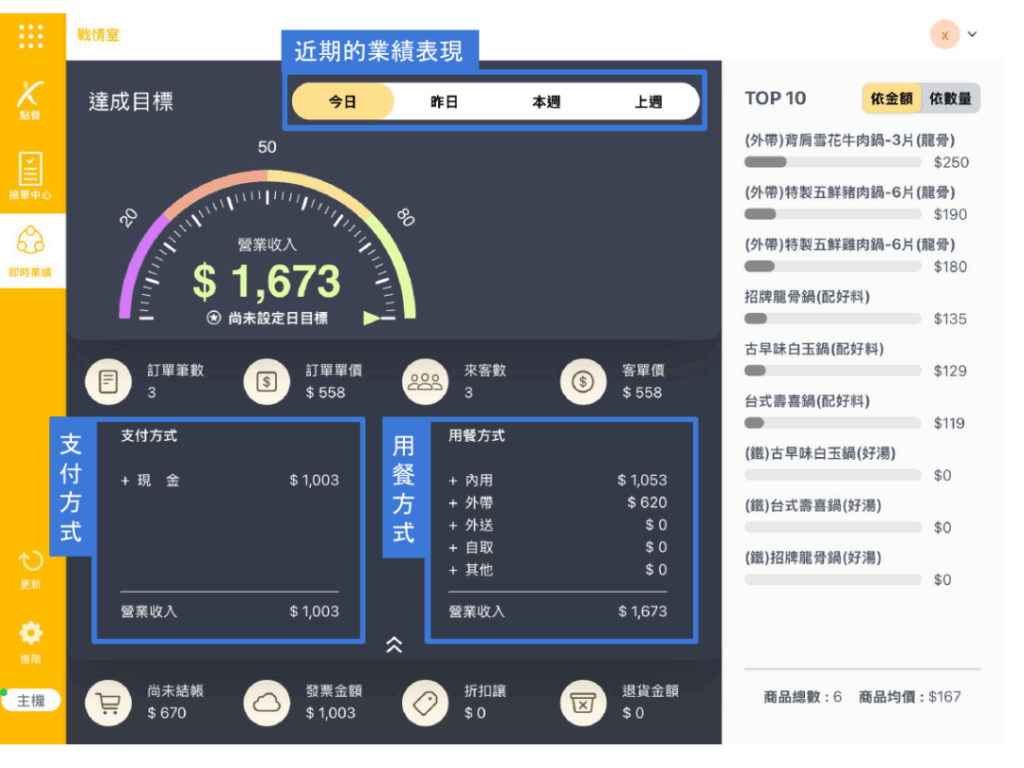Select the 昨日 tab
This screenshot has height=768, width=1024.
pos(444,102)
